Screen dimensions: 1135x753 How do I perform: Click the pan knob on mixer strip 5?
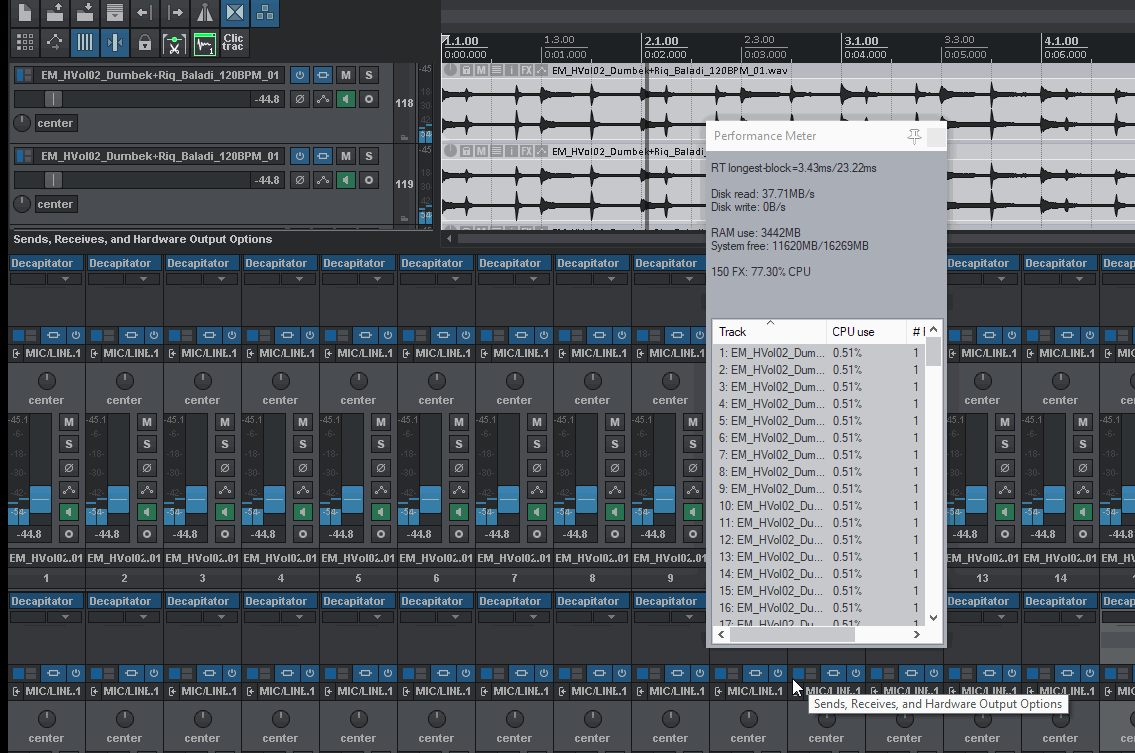point(358,381)
